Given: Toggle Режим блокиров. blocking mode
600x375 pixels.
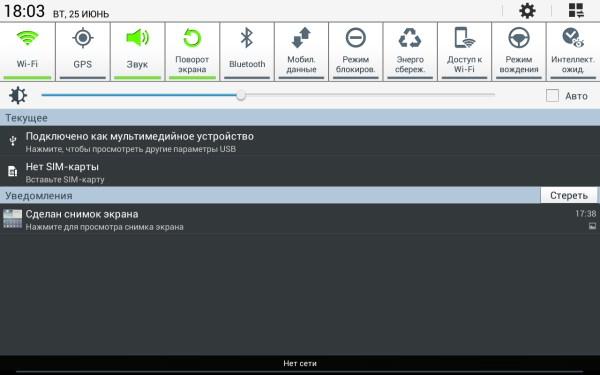Looking at the screenshot, I should point(356,51).
